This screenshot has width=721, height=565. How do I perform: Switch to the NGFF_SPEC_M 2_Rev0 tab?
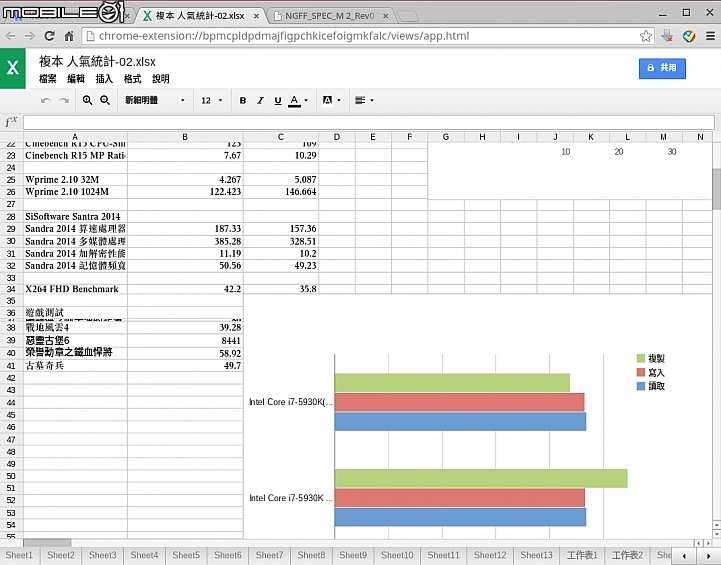pyautogui.click(x=329, y=16)
